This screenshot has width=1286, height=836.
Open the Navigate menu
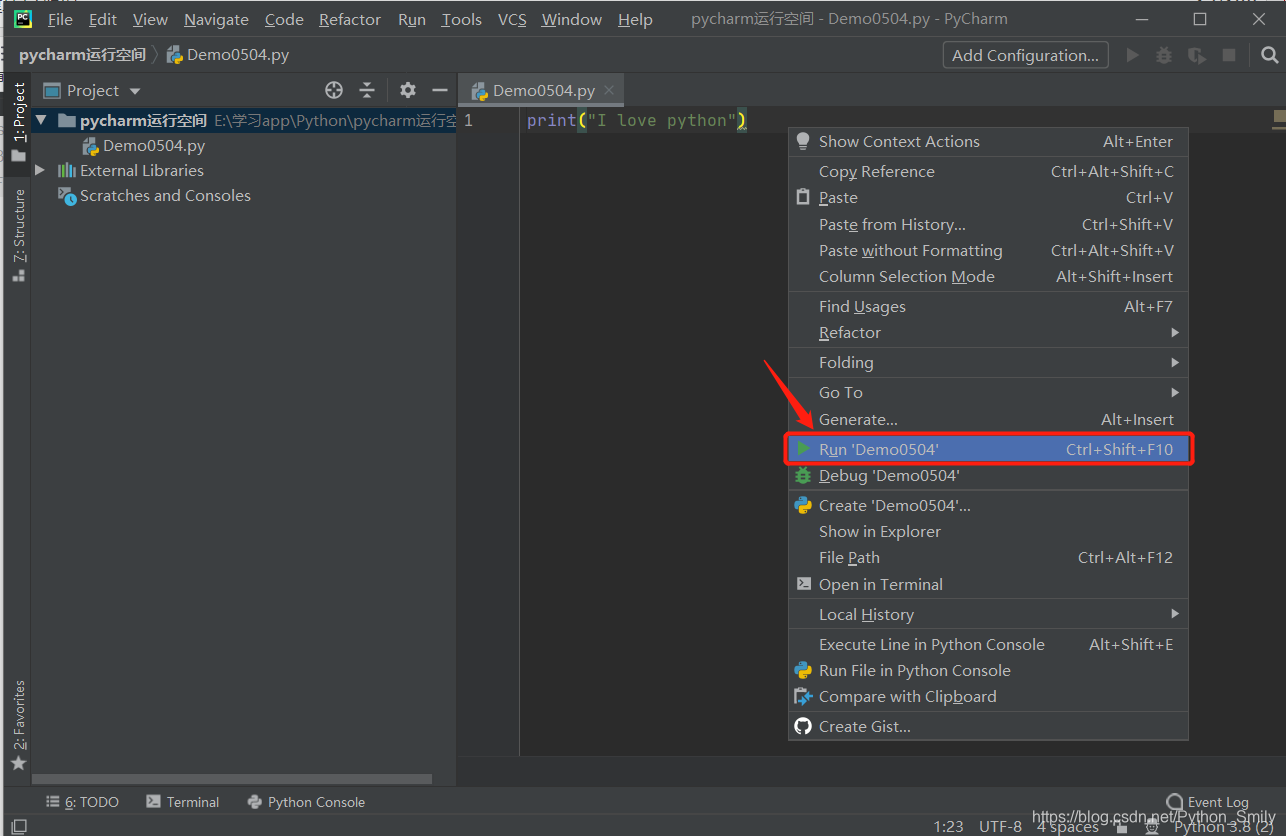216,19
